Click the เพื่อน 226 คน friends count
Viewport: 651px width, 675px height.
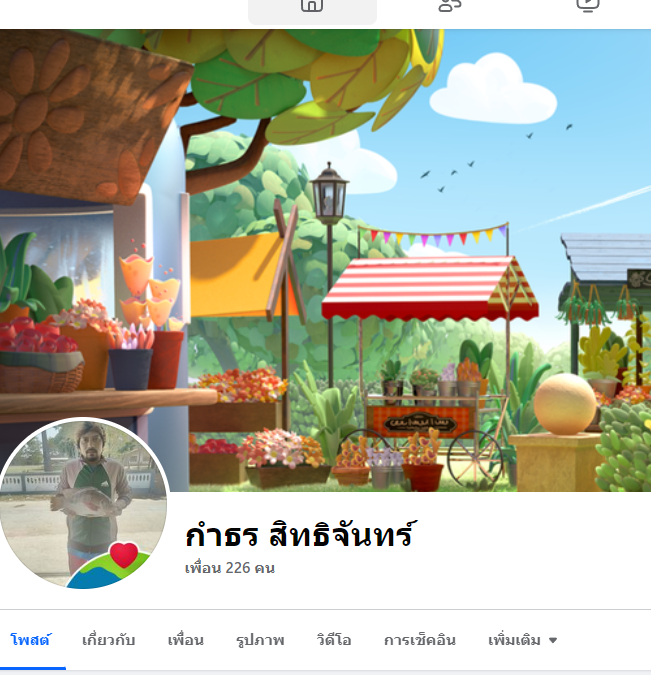pos(229,568)
